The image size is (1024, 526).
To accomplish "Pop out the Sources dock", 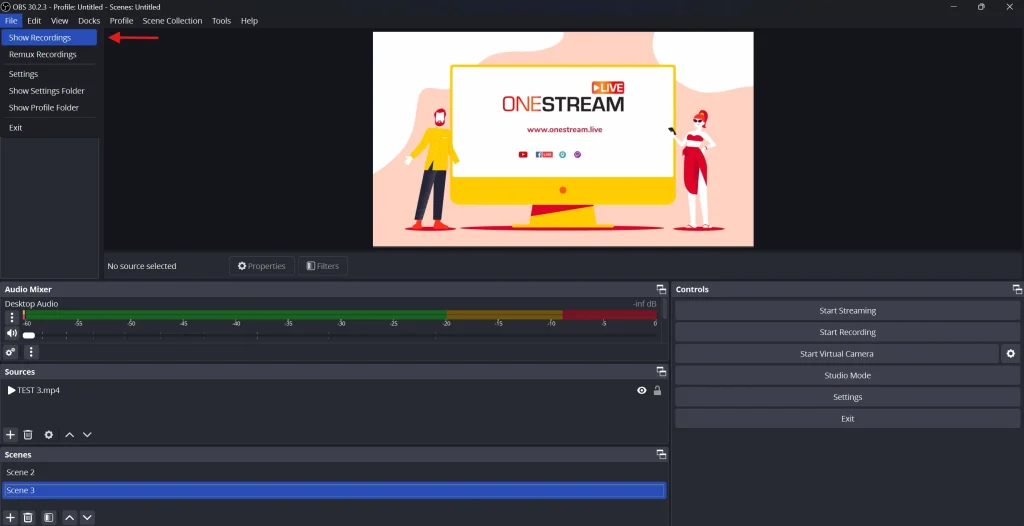I will (x=661, y=372).
